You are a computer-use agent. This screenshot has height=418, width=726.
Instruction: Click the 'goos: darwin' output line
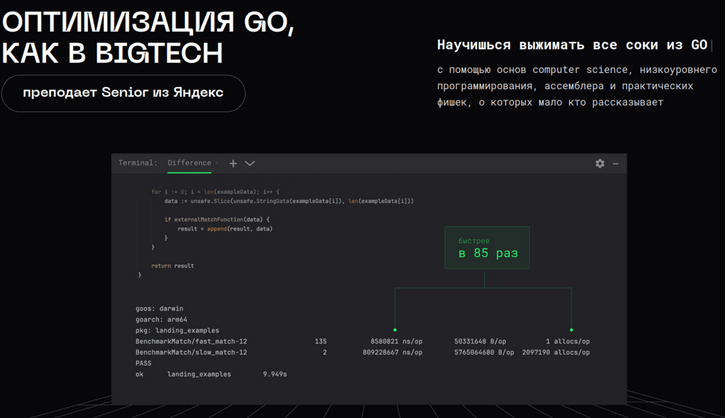tap(160, 308)
